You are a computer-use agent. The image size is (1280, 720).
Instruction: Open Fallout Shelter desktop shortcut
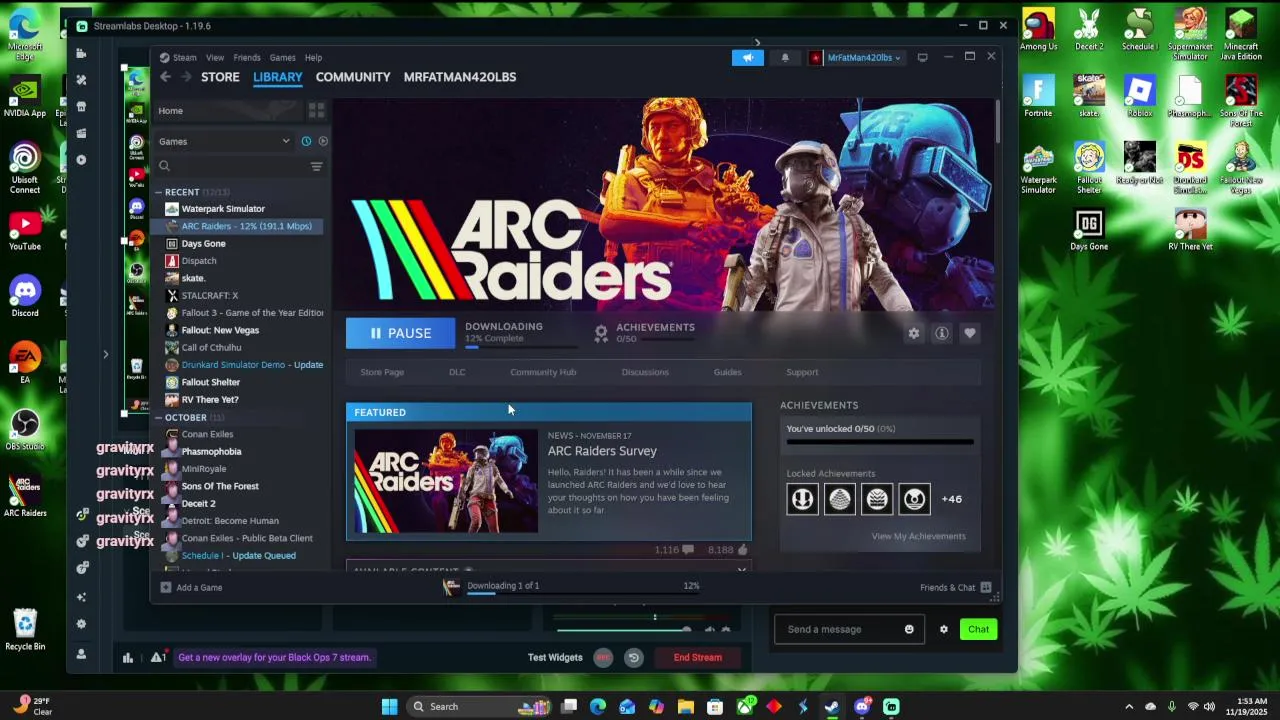[1089, 167]
